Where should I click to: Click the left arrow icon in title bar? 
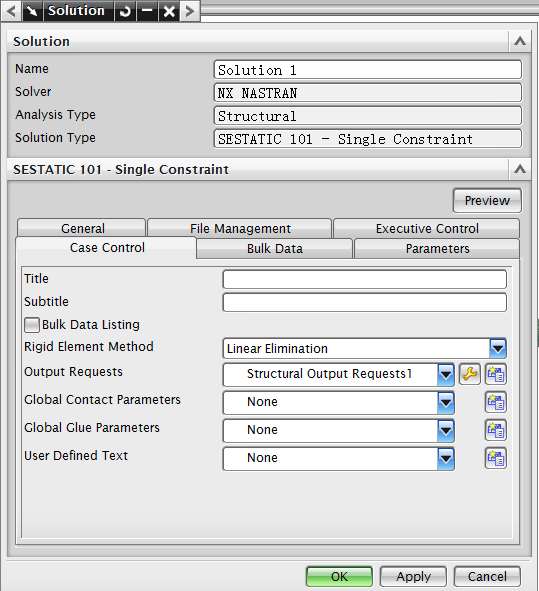11,11
